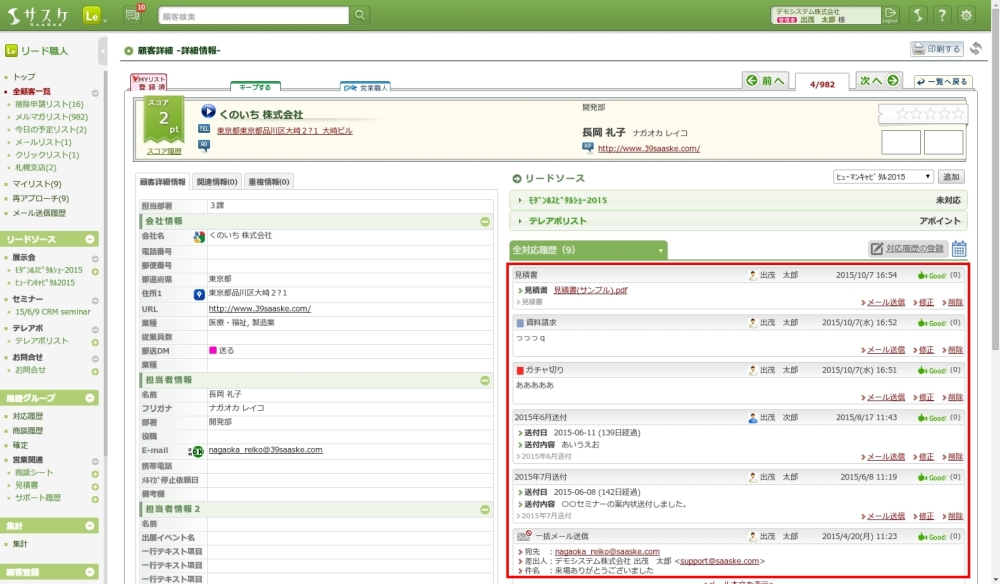This screenshot has height=584, width=1000.
Task: Collapse the 担当者情報 section
Action: [485, 380]
